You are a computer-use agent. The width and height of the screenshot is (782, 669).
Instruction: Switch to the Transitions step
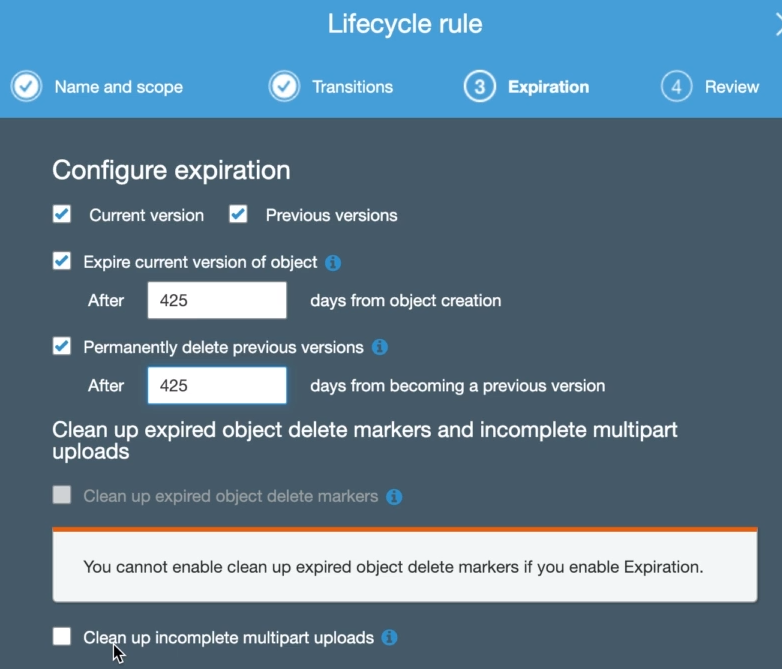coord(352,87)
